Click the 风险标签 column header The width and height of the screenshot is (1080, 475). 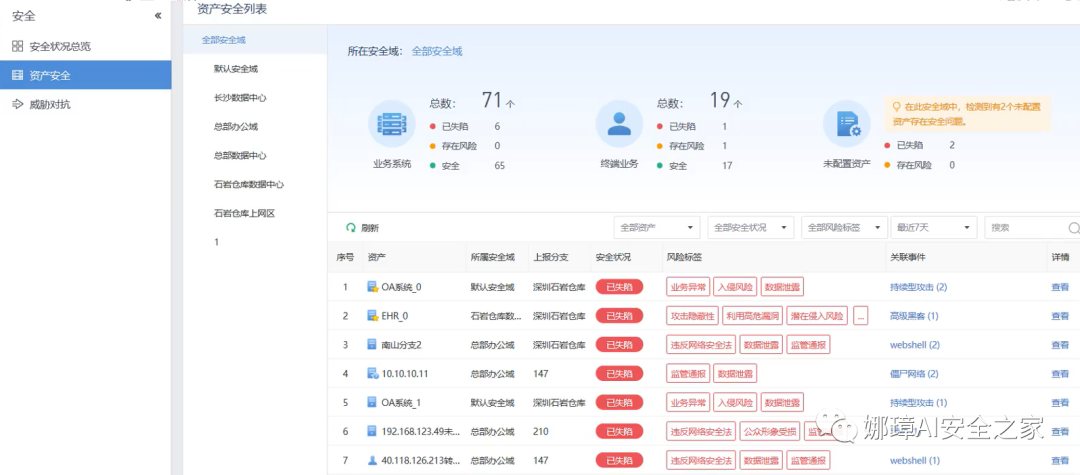(x=685, y=257)
